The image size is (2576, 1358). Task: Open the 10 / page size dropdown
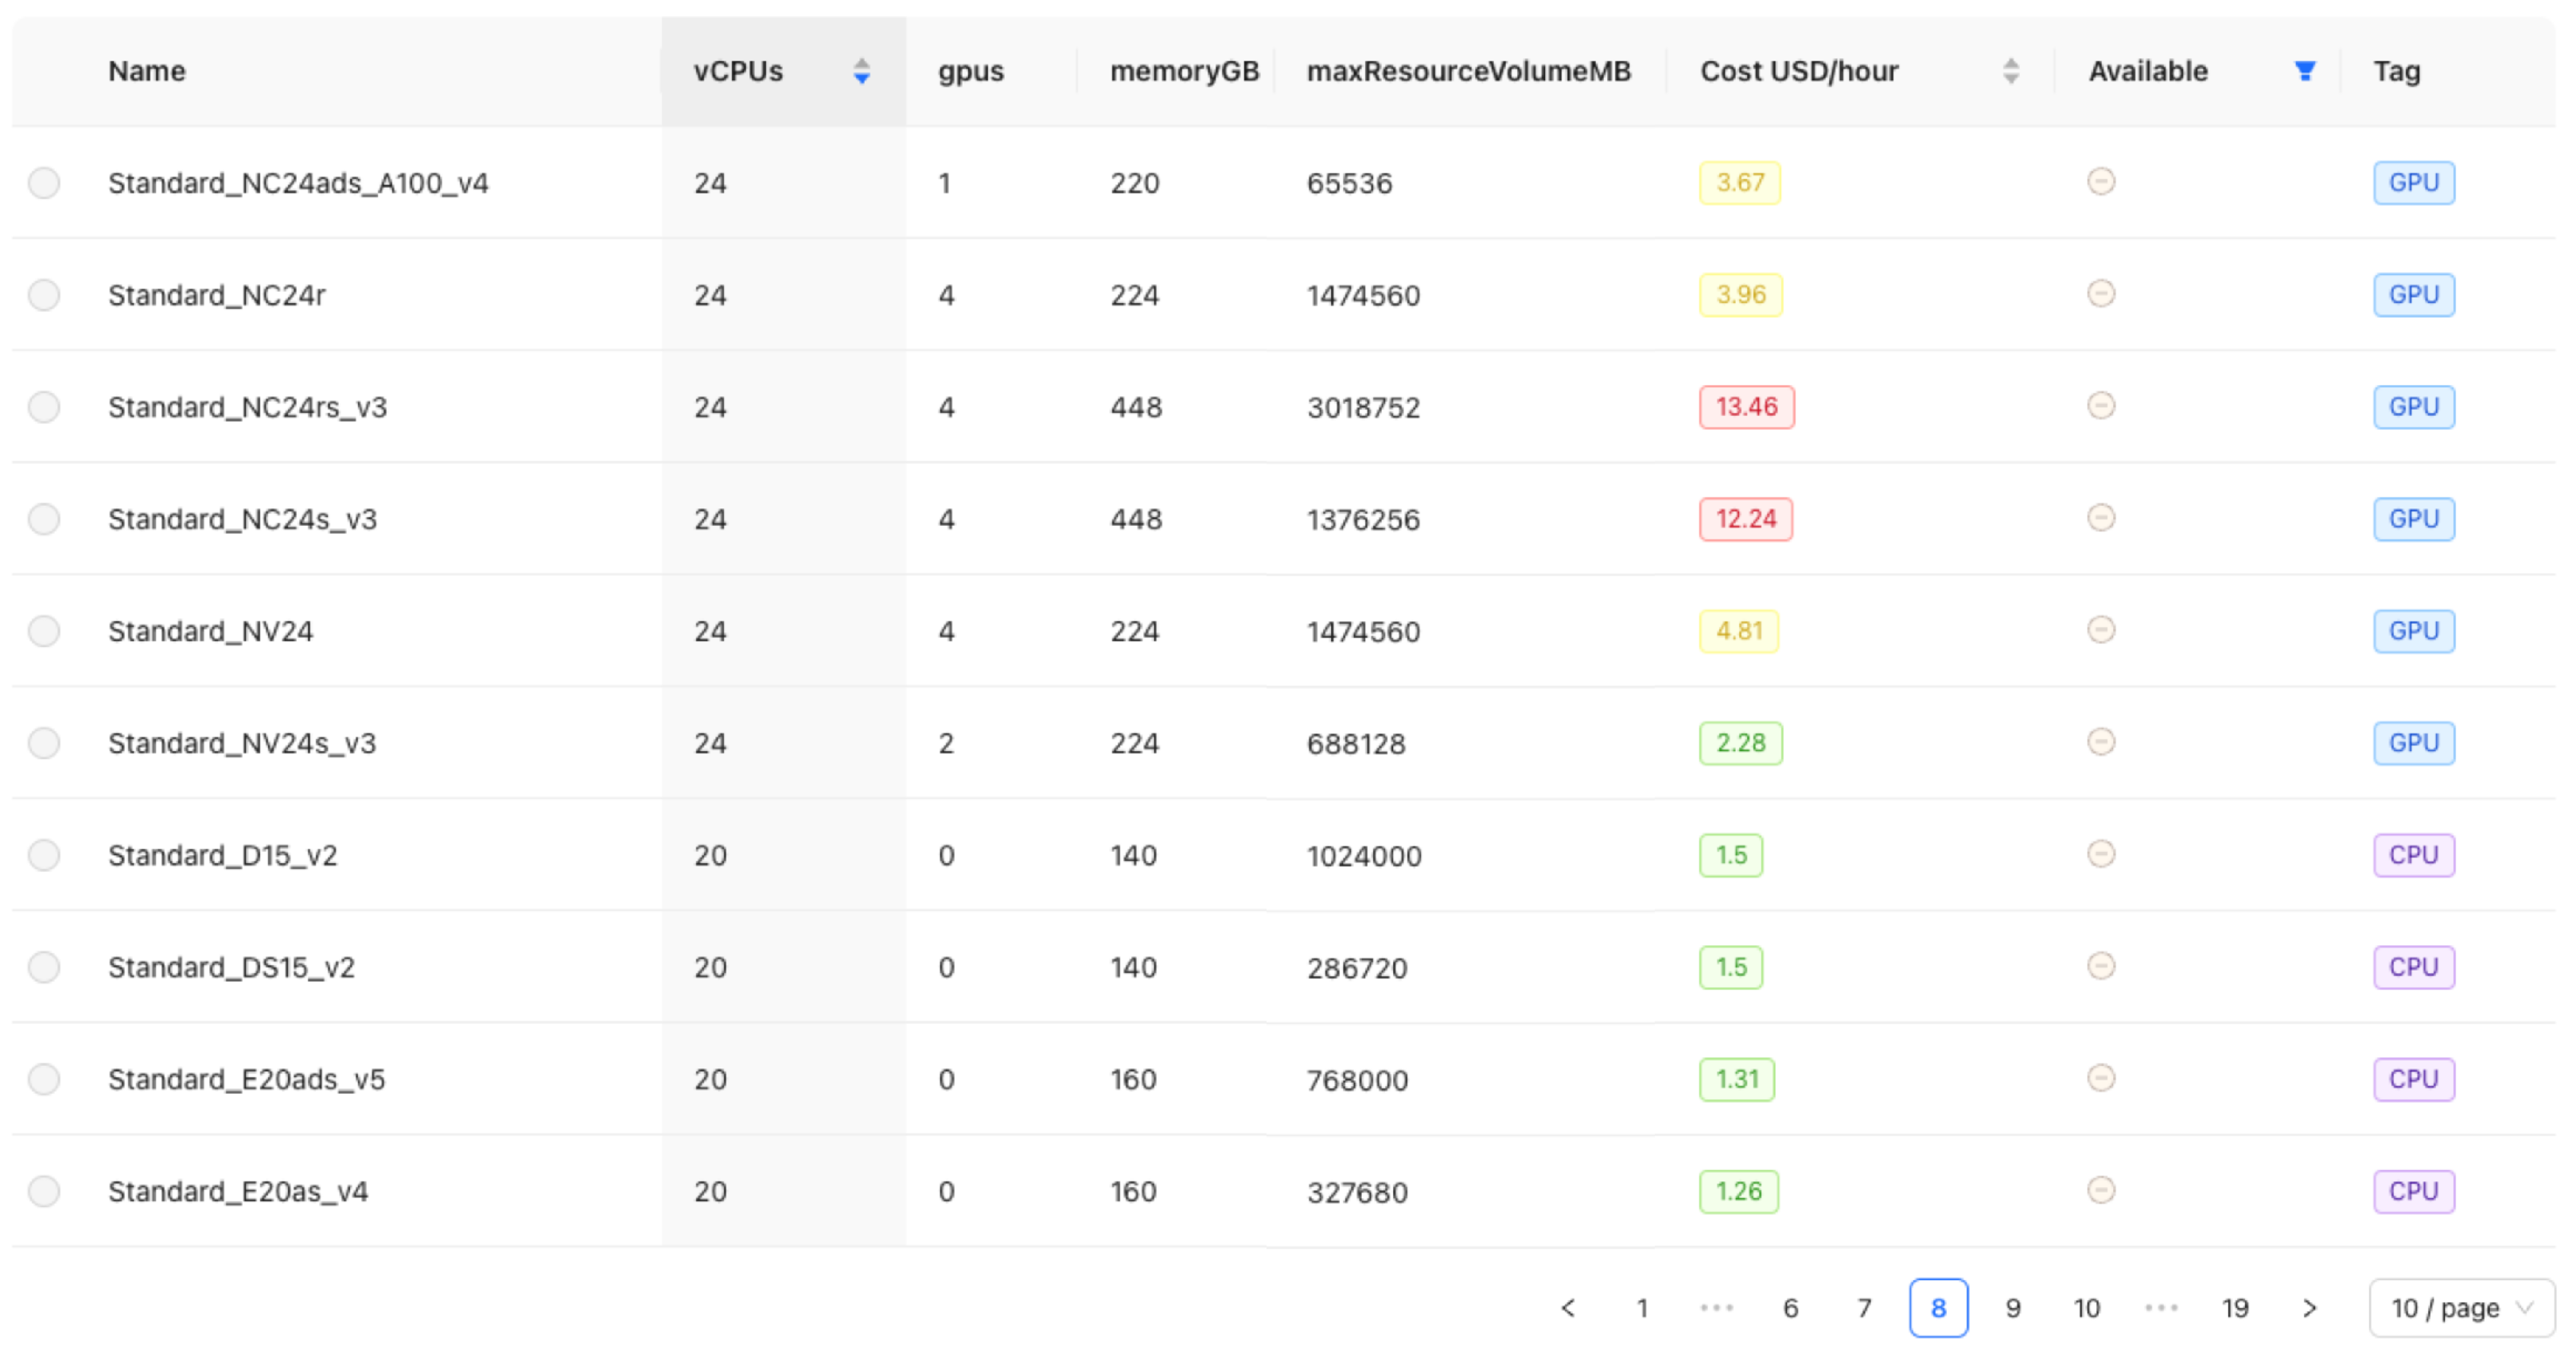[x=2461, y=1308]
